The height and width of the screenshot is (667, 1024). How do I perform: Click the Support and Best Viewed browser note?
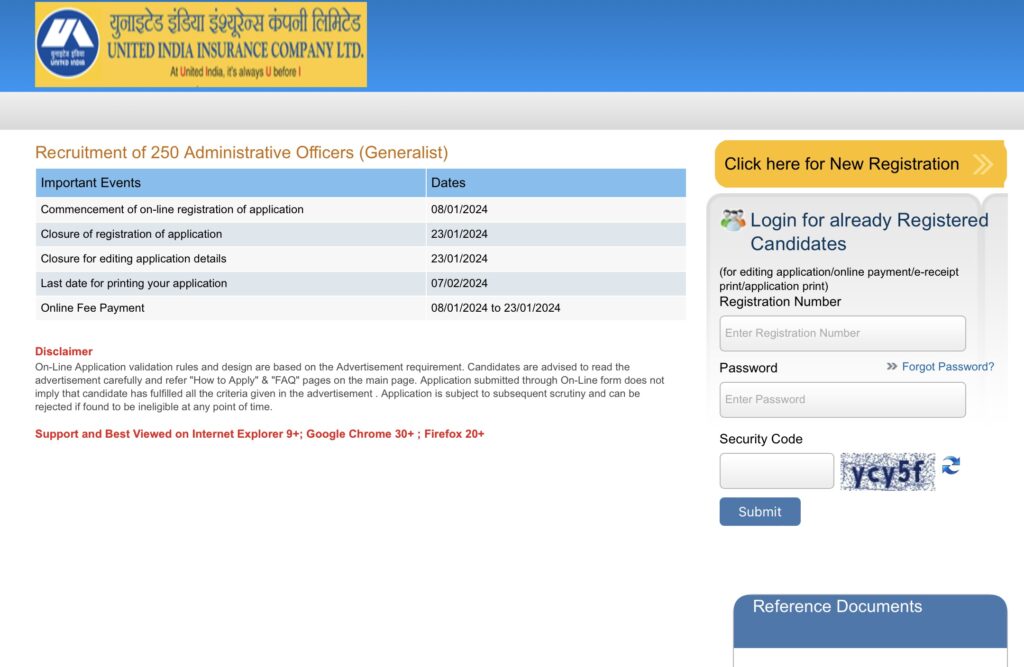click(x=260, y=434)
